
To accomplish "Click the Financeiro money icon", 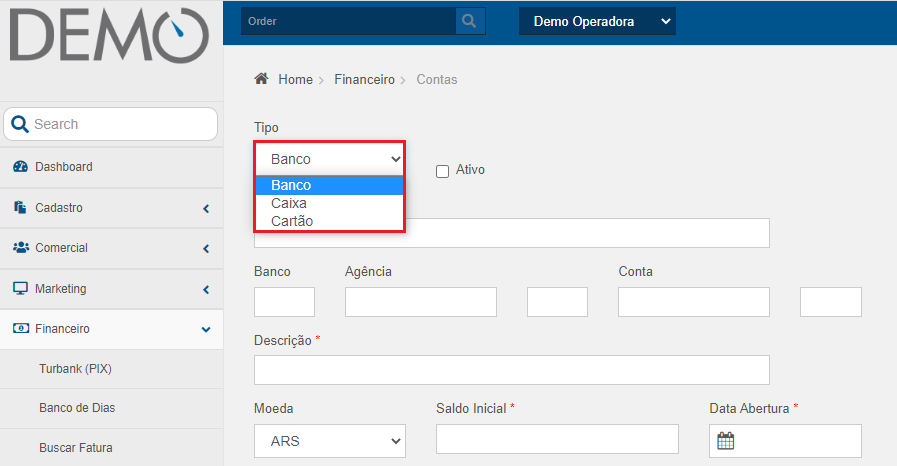I will coord(21,329).
